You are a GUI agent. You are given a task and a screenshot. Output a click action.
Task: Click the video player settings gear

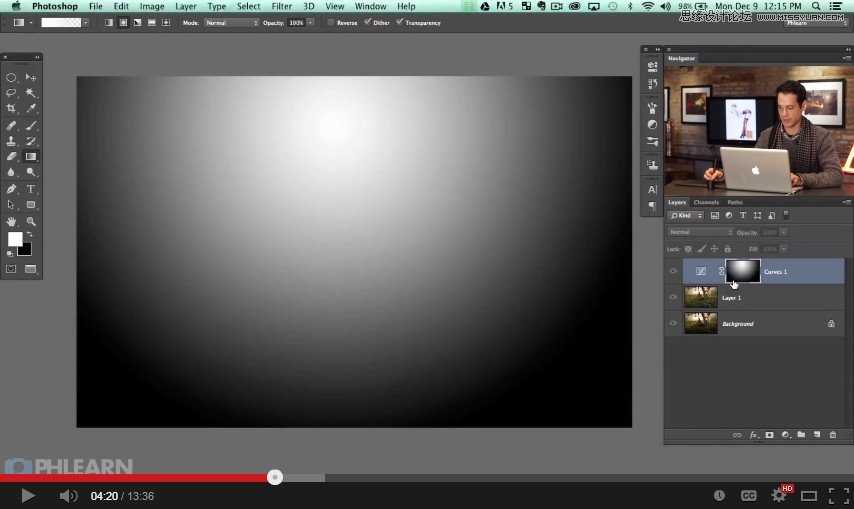(779, 495)
